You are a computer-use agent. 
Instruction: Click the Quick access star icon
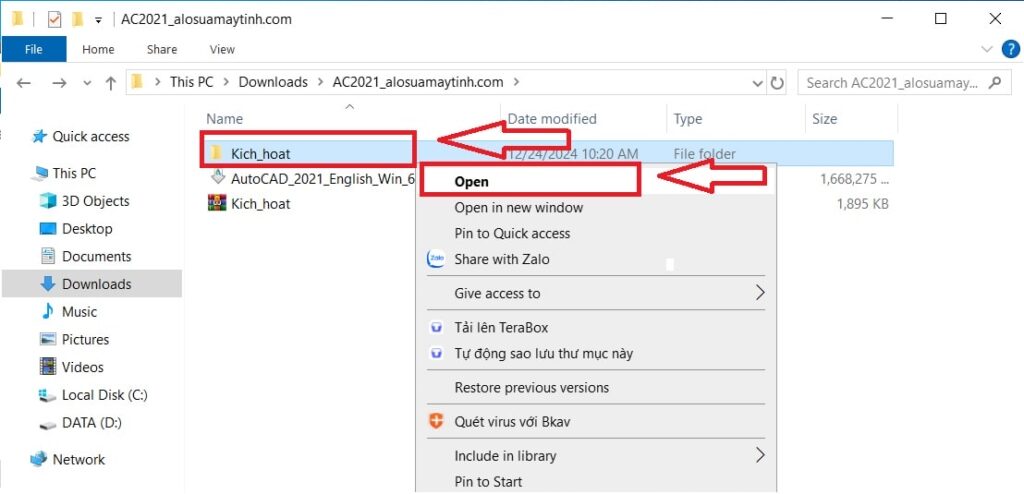39,136
